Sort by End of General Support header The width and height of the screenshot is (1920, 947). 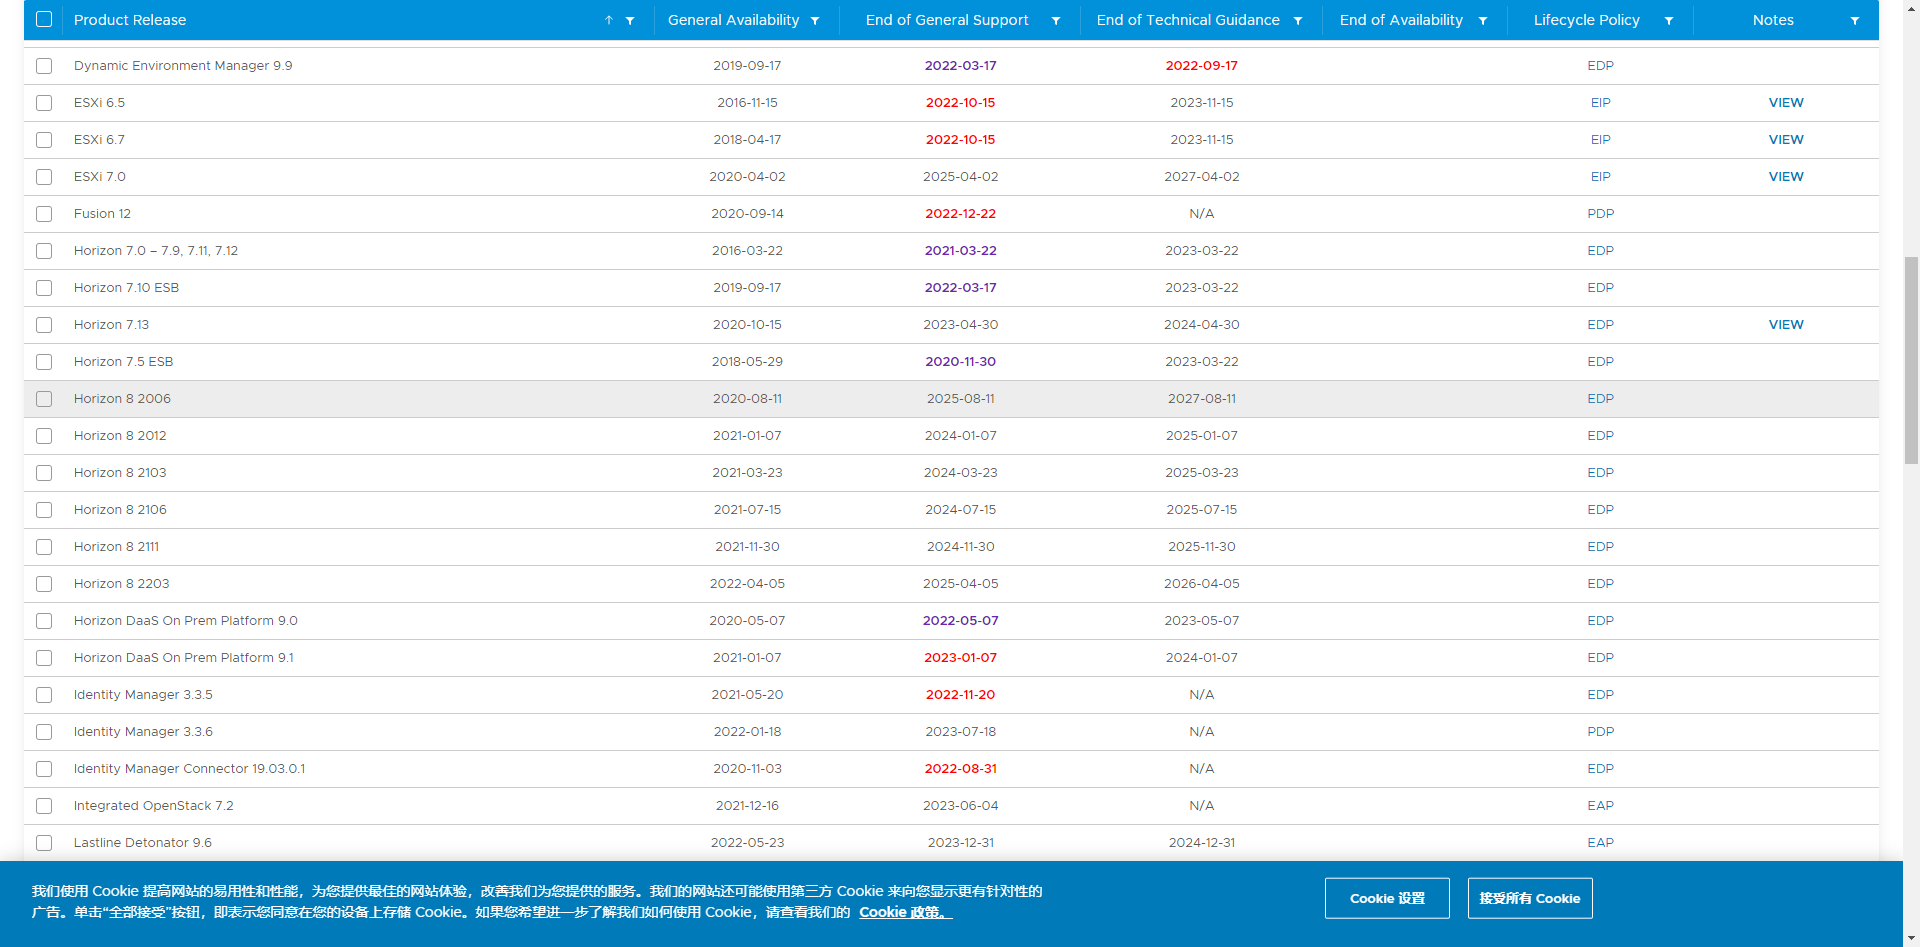947,20
